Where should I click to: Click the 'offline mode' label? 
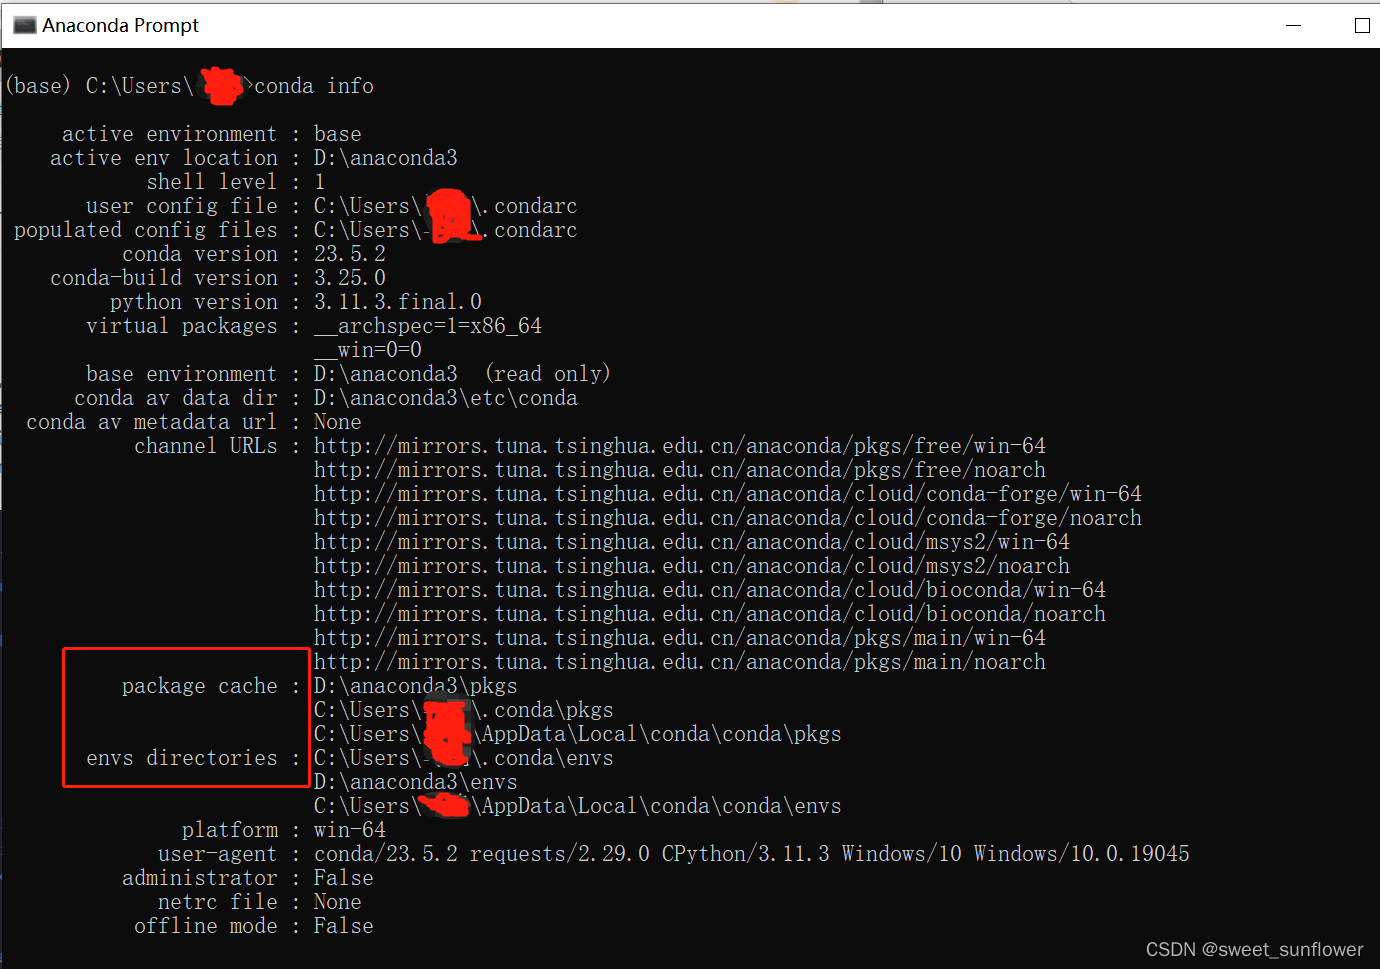(205, 926)
